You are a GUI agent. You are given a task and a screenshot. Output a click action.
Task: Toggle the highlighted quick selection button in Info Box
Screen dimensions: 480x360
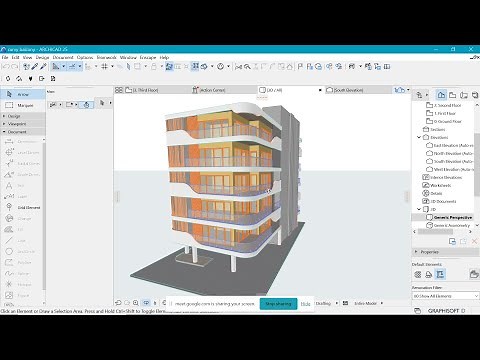coord(86,105)
